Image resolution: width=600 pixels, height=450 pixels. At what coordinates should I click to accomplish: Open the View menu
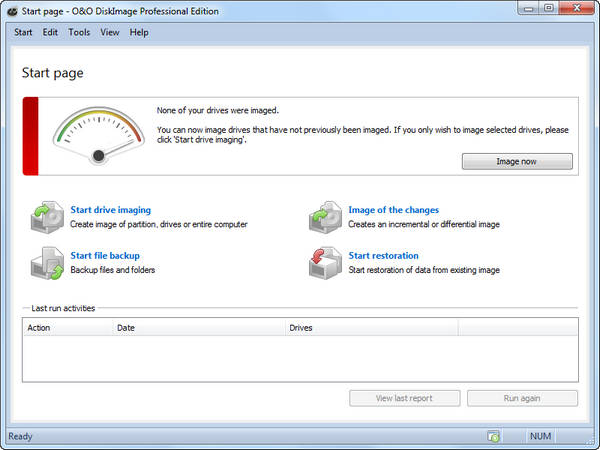click(109, 32)
